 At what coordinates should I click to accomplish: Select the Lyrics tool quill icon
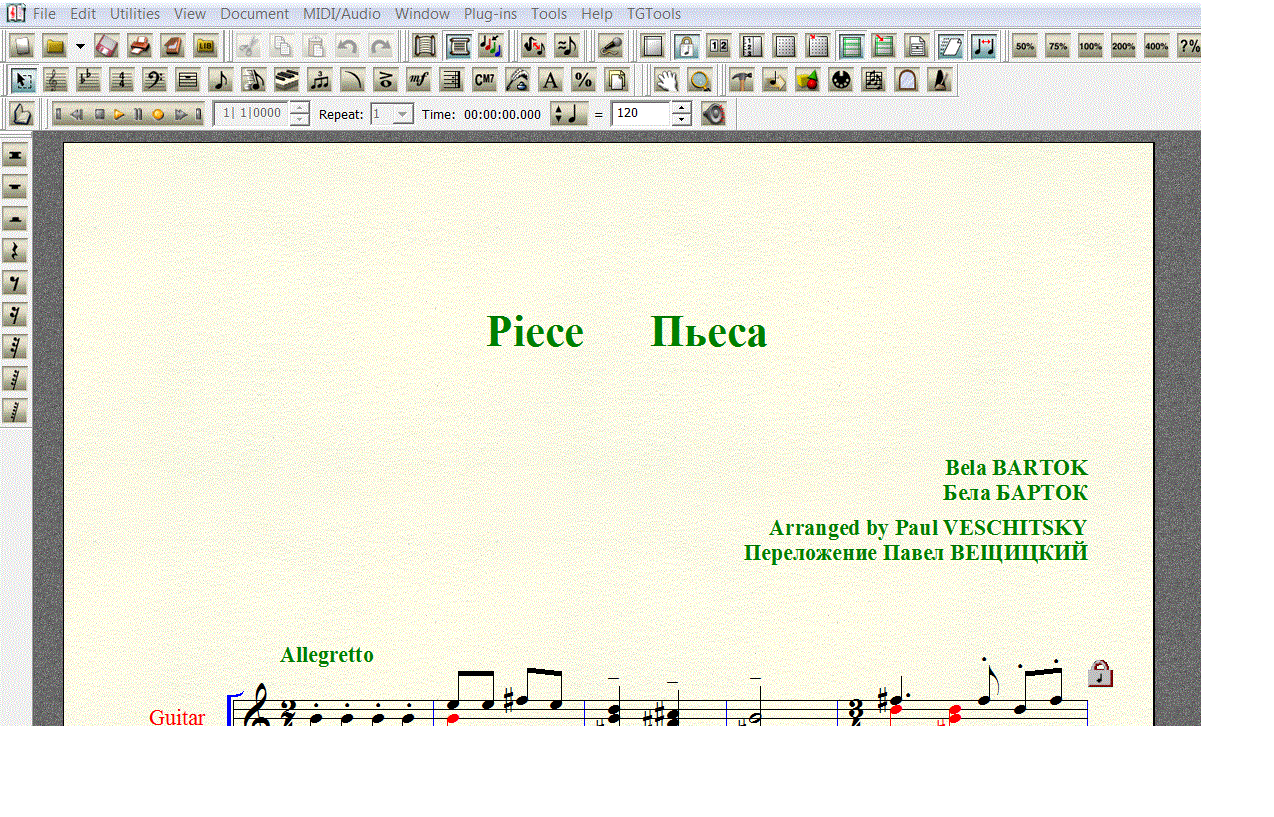pyautogui.click(x=518, y=81)
